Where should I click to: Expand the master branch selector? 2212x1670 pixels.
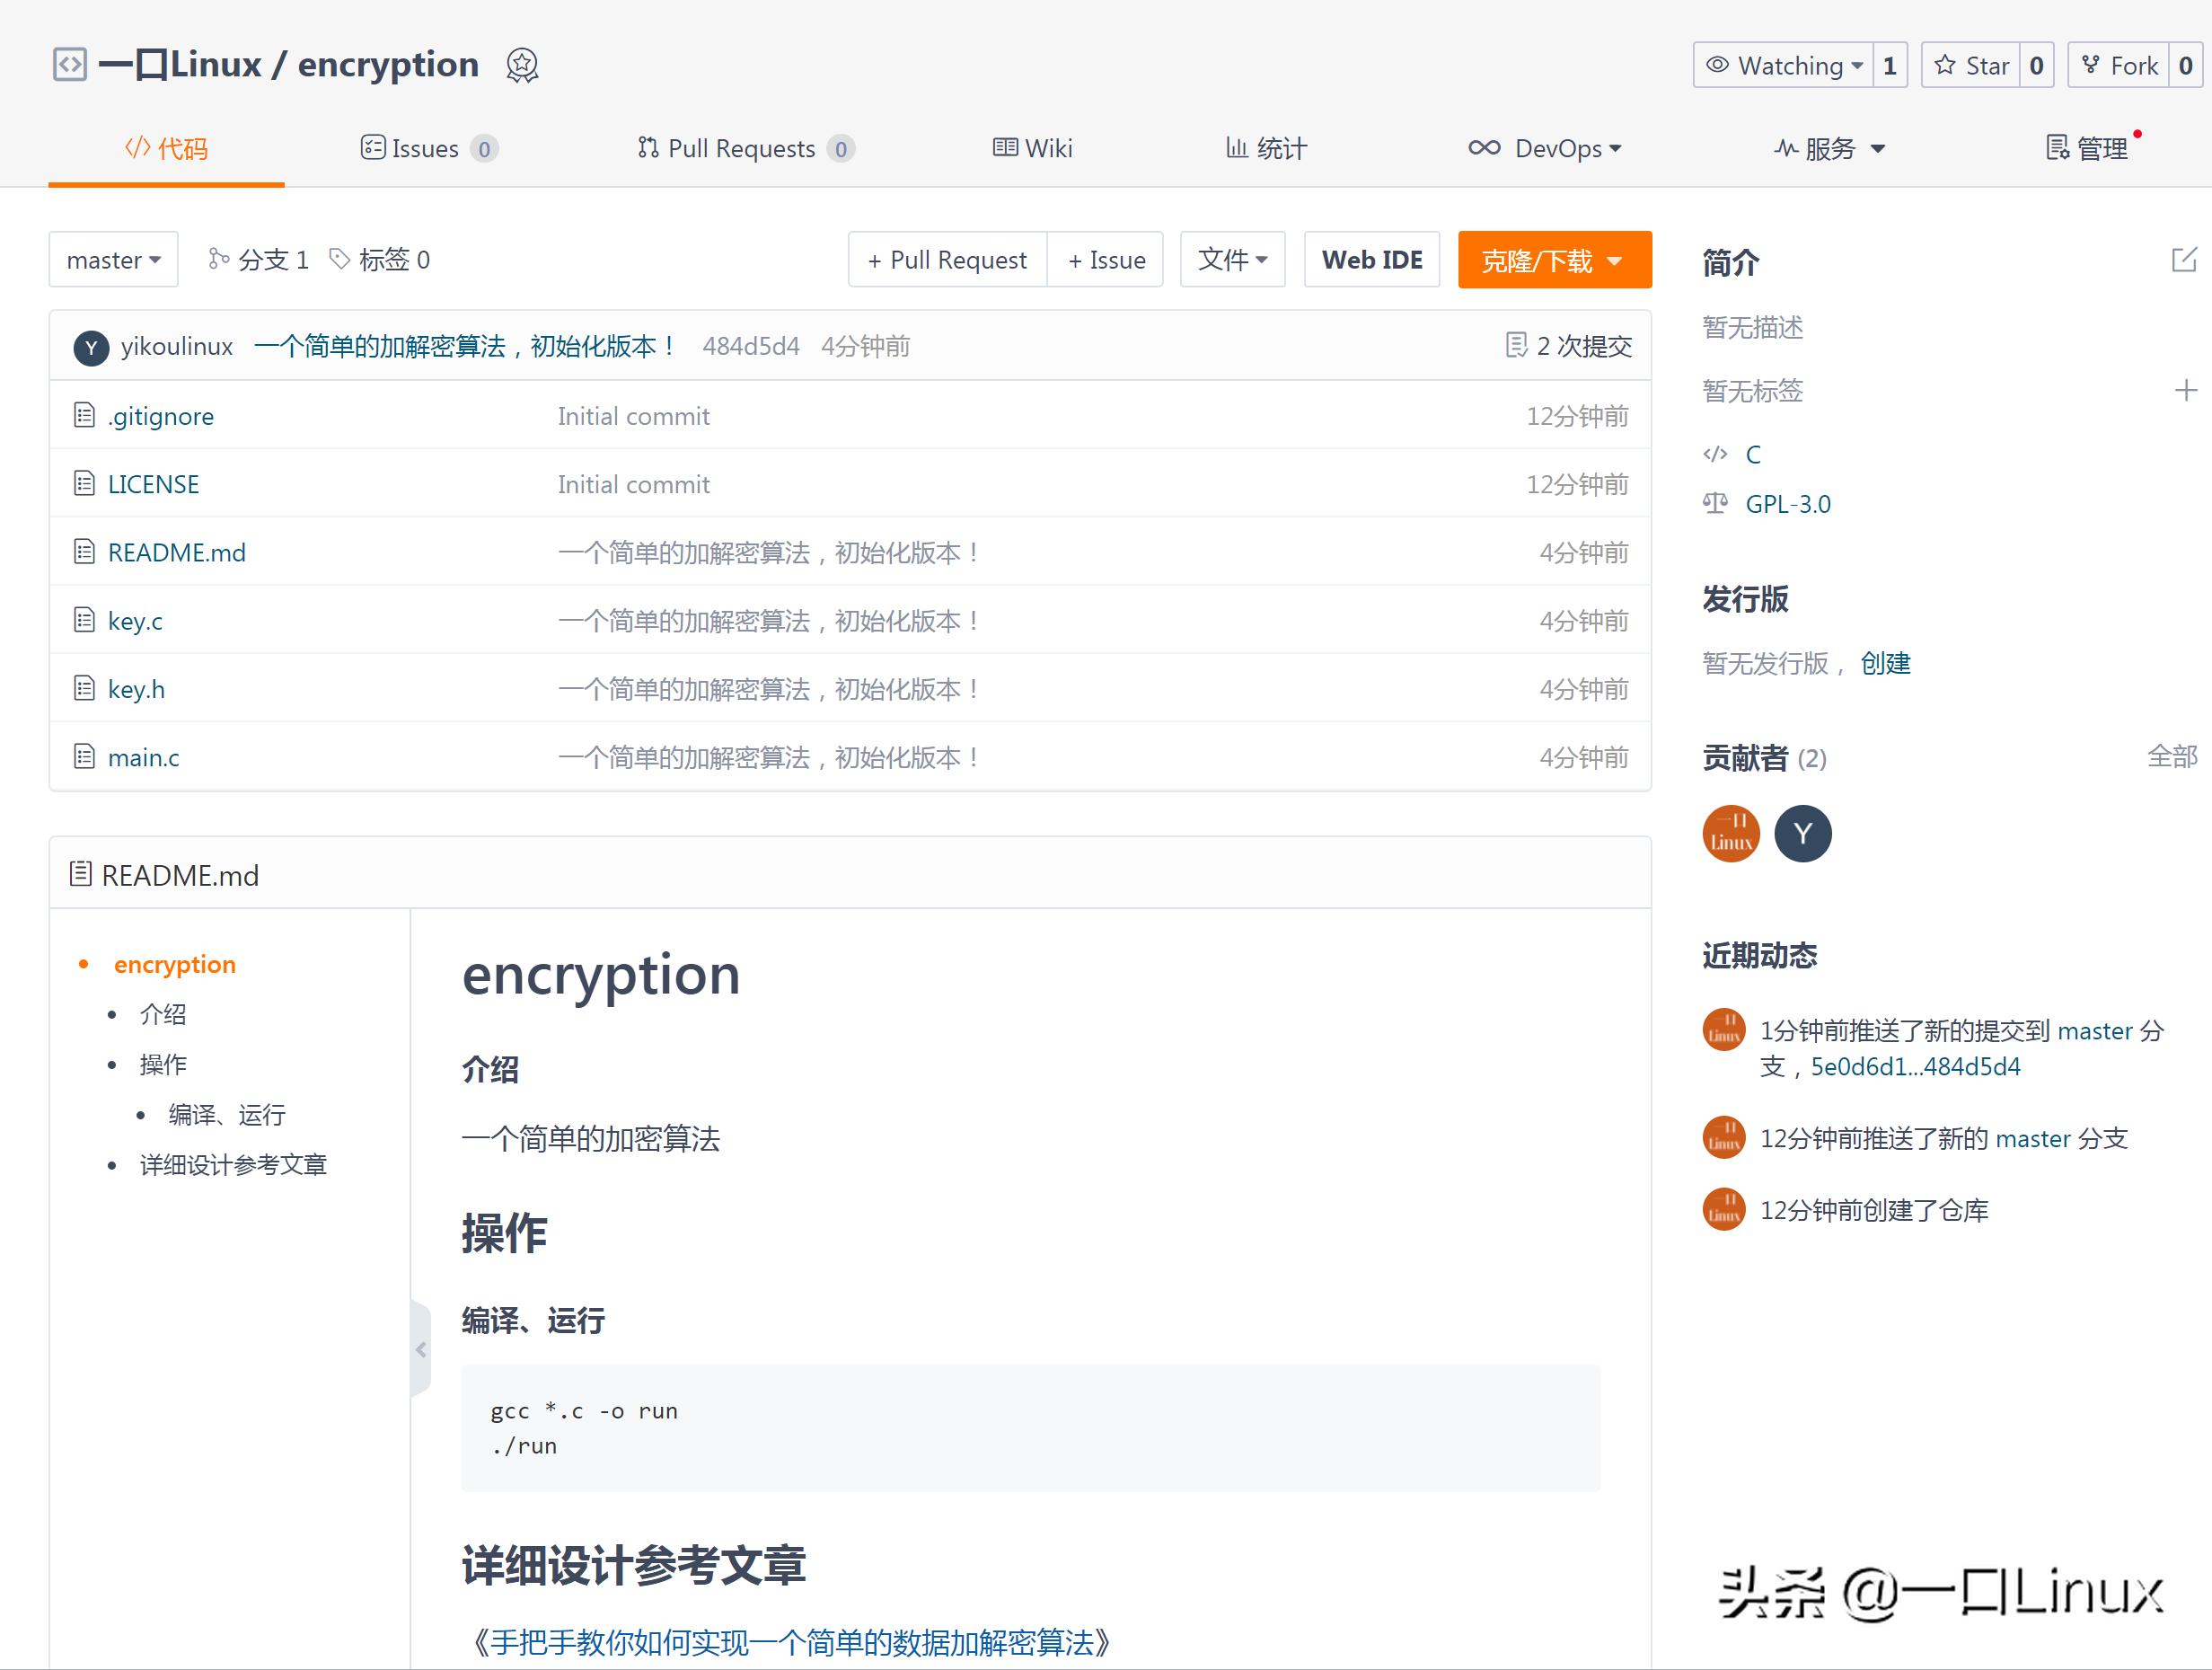coord(112,259)
